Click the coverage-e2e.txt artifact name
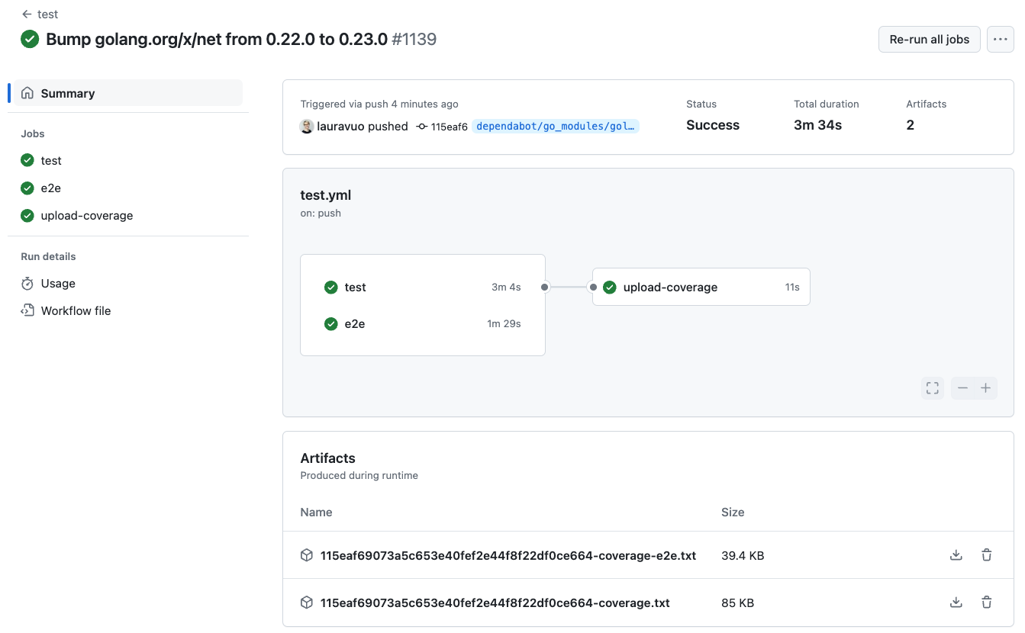 tap(508, 555)
